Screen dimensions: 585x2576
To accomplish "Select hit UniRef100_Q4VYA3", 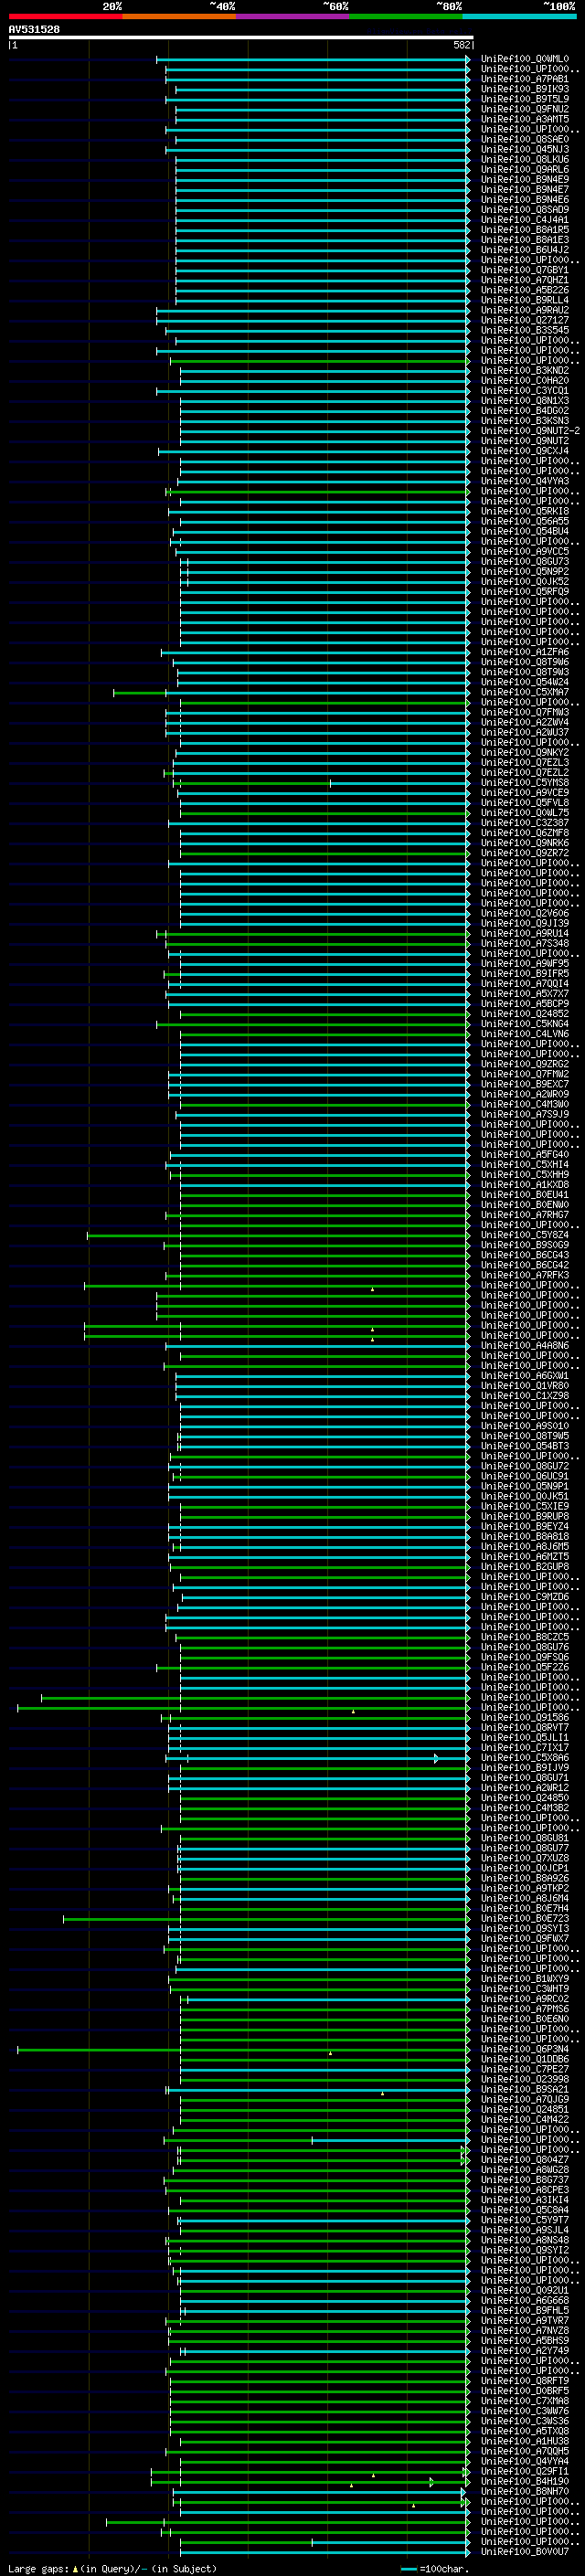I will click(525, 481).
